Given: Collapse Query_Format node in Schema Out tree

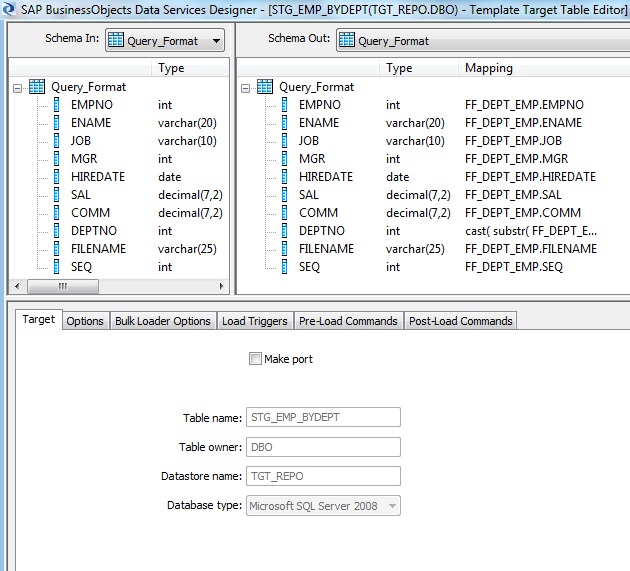Looking at the screenshot, I should 245,88.
